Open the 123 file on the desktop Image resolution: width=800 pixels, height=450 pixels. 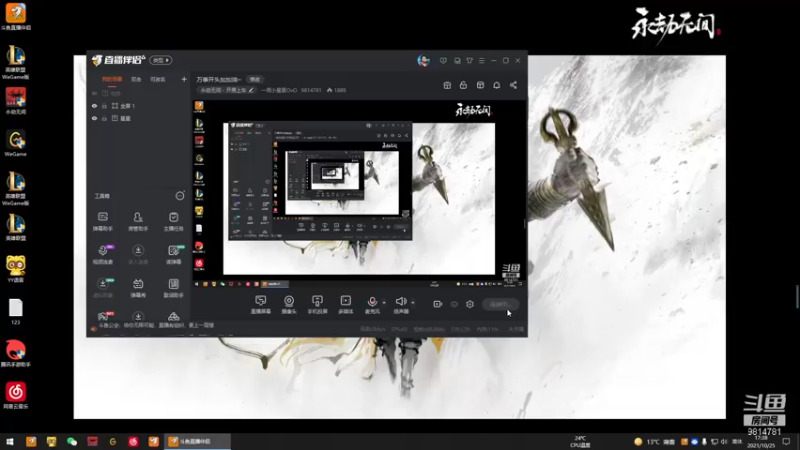pos(15,312)
